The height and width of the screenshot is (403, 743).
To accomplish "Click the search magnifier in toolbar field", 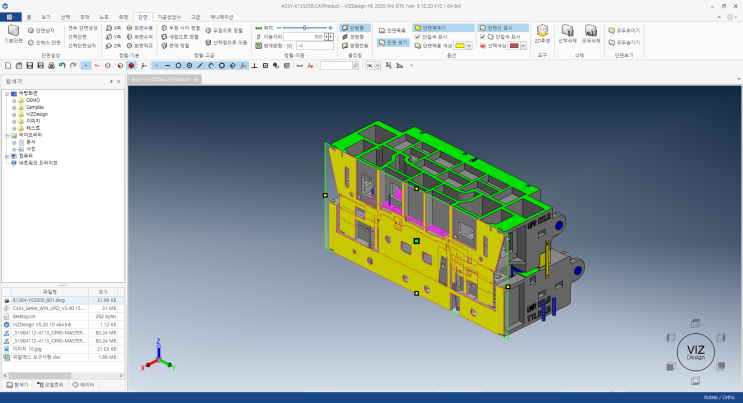I will (x=355, y=66).
